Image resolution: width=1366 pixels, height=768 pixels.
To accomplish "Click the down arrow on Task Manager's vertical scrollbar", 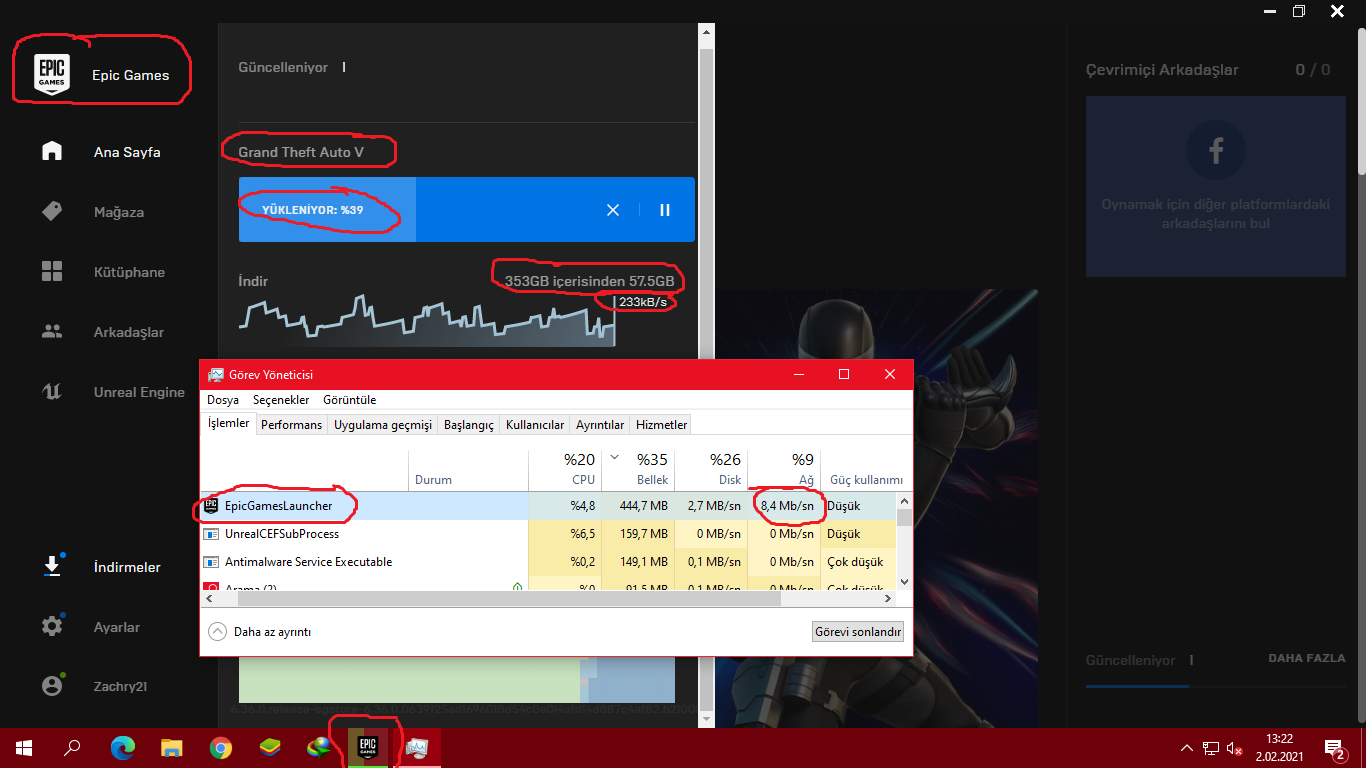I will click(905, 582).
